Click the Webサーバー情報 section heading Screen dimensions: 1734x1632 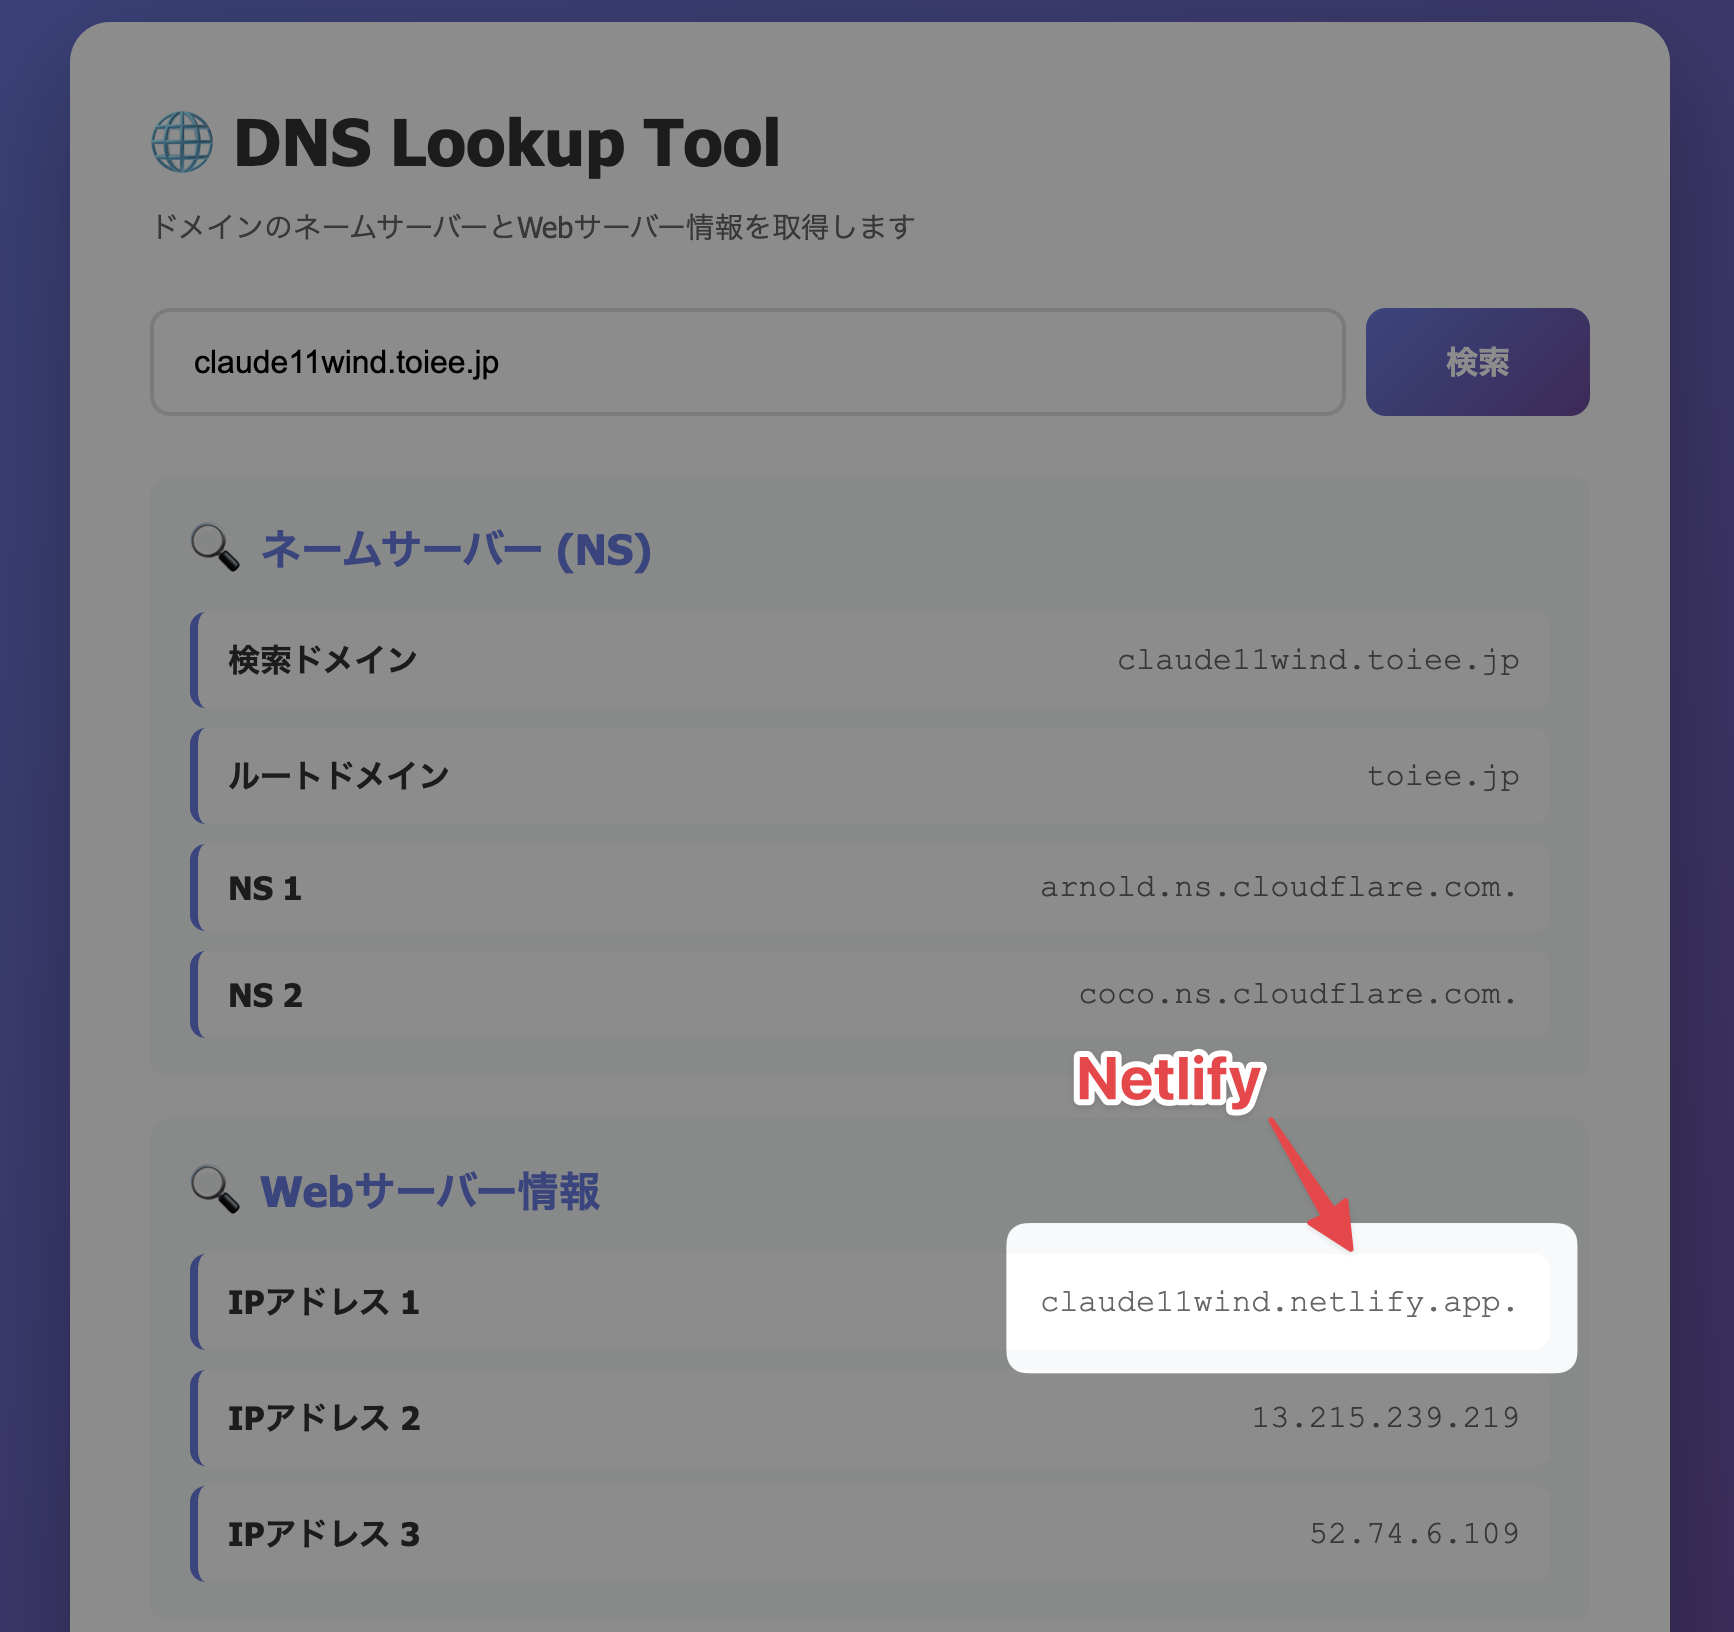(428, 1191)
